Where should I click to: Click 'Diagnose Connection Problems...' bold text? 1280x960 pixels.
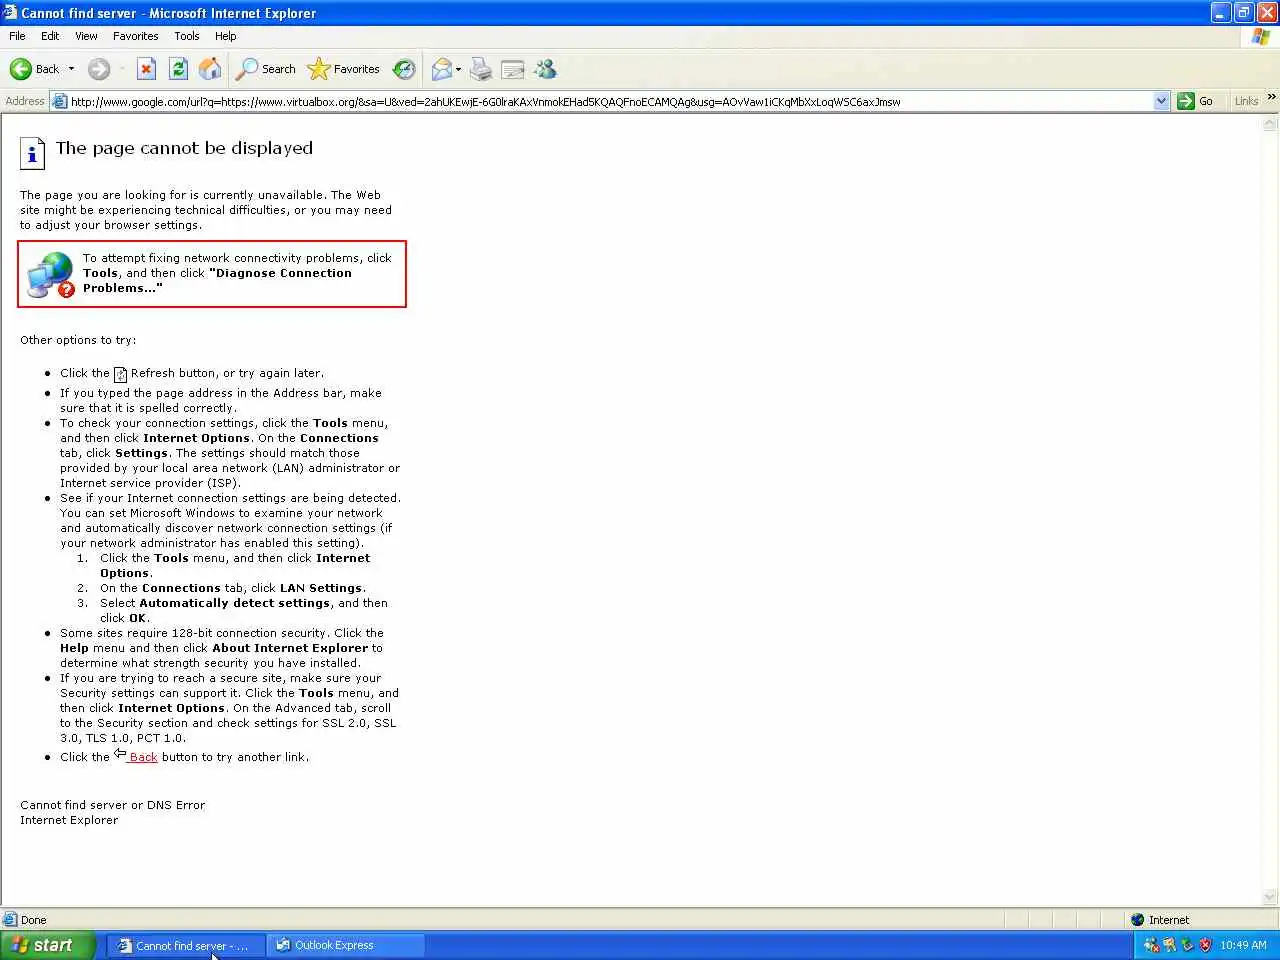pyautogui.click(x=217, y=280)
